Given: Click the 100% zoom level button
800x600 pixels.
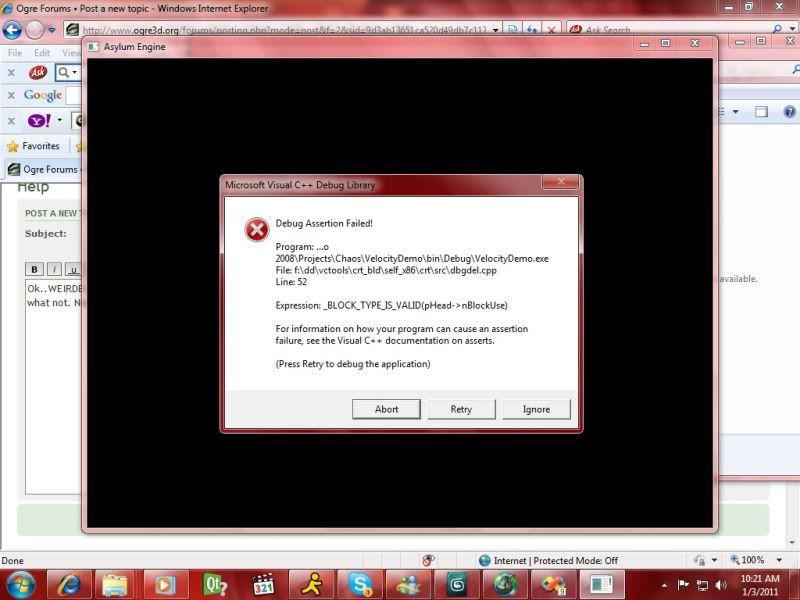Looking at the screenshot, I should [x=747, y=560].
